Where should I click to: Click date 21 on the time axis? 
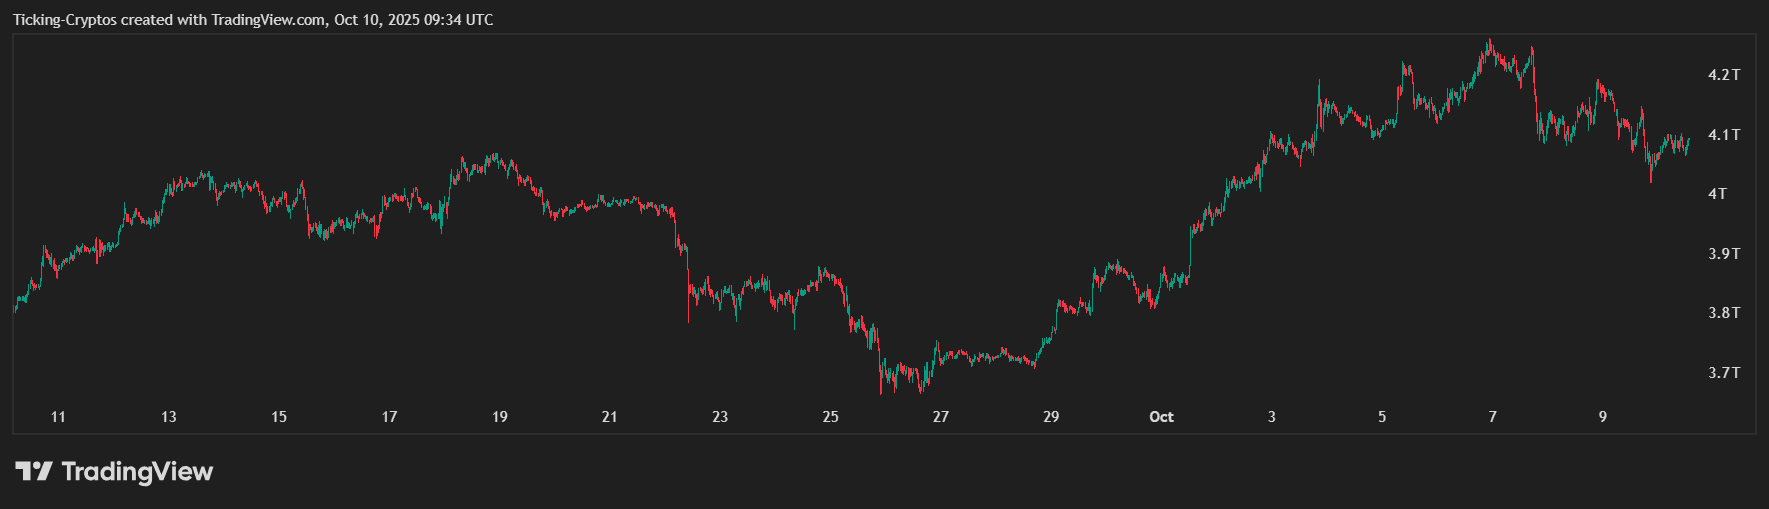[610, 416]
